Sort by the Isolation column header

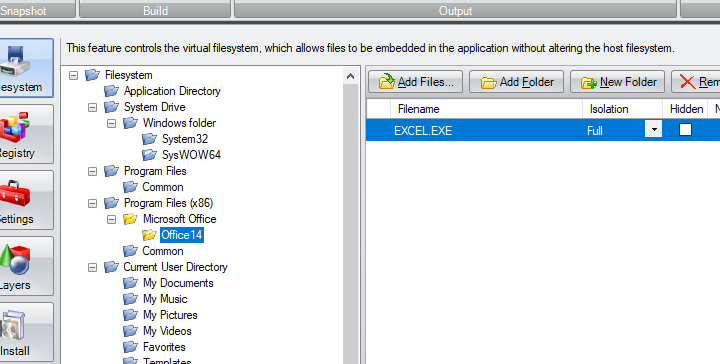[623, 109]
